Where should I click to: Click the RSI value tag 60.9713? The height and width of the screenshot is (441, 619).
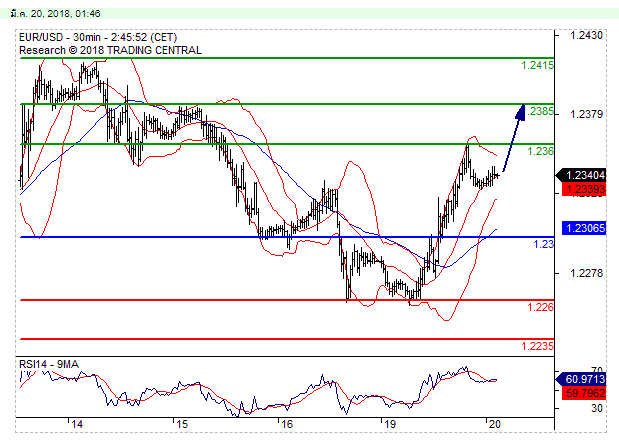pyautogui.click(x=581, y=379)
